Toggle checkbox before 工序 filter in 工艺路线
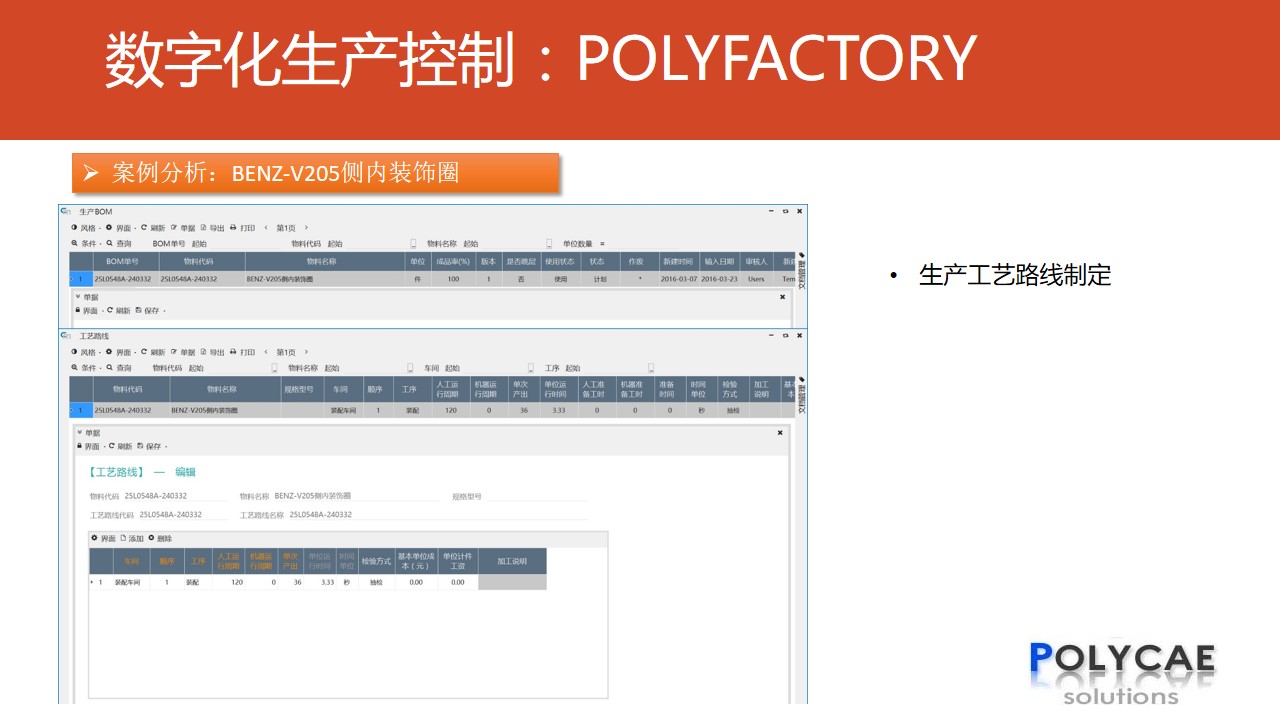 pos(531,368)
